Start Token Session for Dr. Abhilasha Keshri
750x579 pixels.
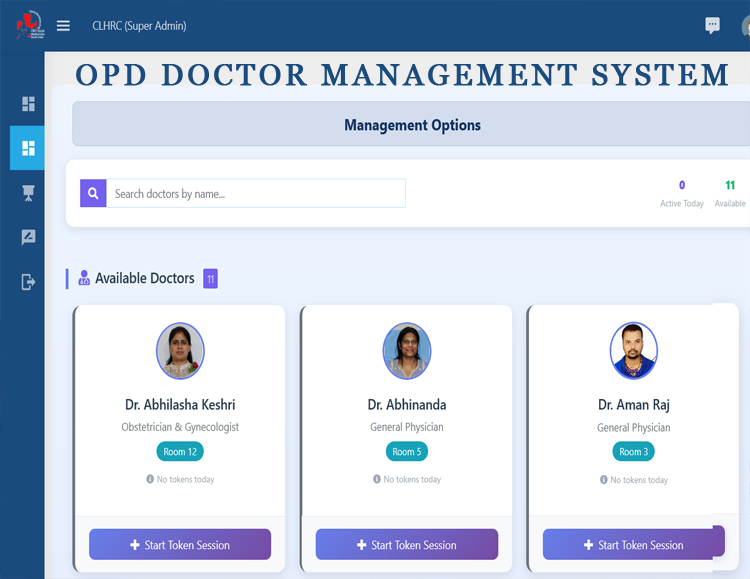[x=180, y=545]
